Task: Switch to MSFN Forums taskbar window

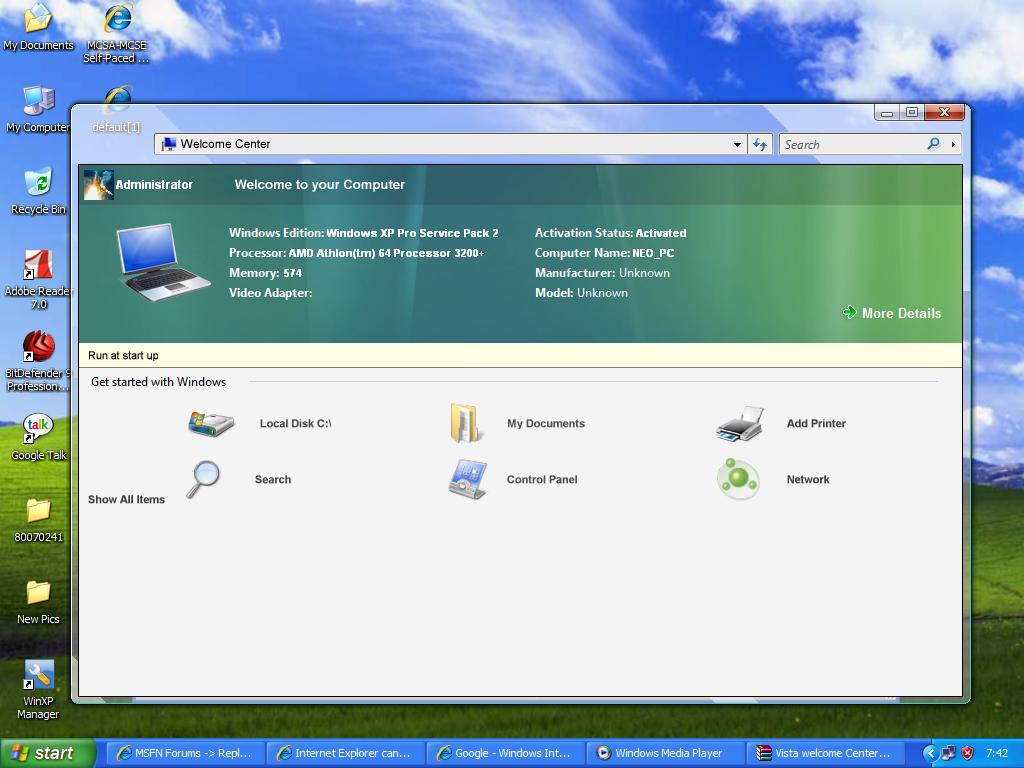Action: [x=185, y=753]
